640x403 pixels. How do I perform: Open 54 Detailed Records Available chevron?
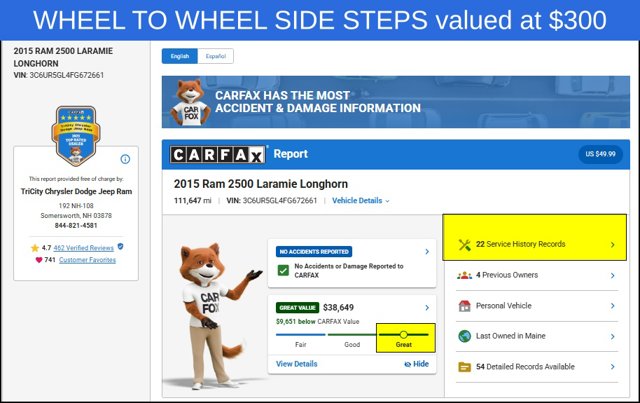613,367
